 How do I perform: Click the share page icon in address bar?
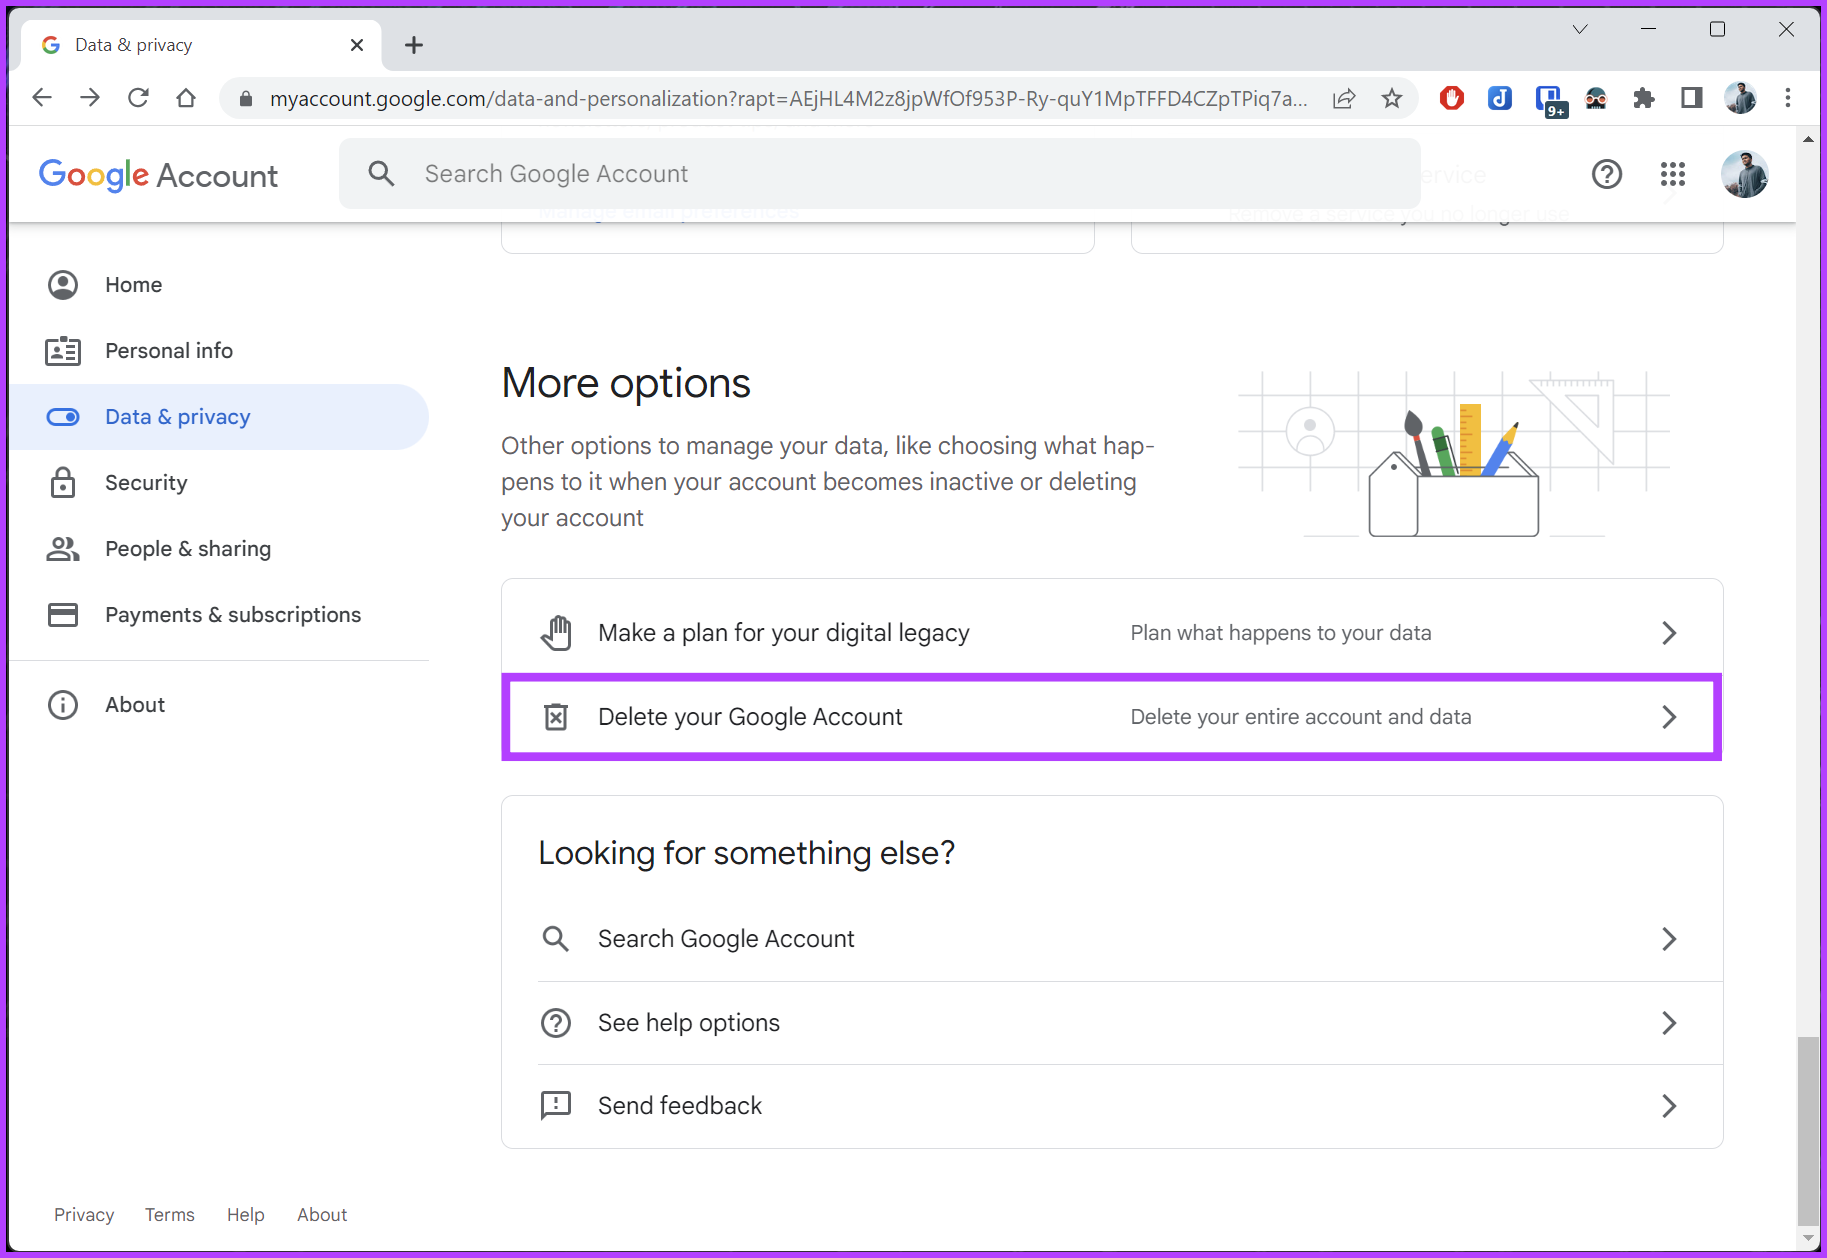click(x=1344, y=98)
